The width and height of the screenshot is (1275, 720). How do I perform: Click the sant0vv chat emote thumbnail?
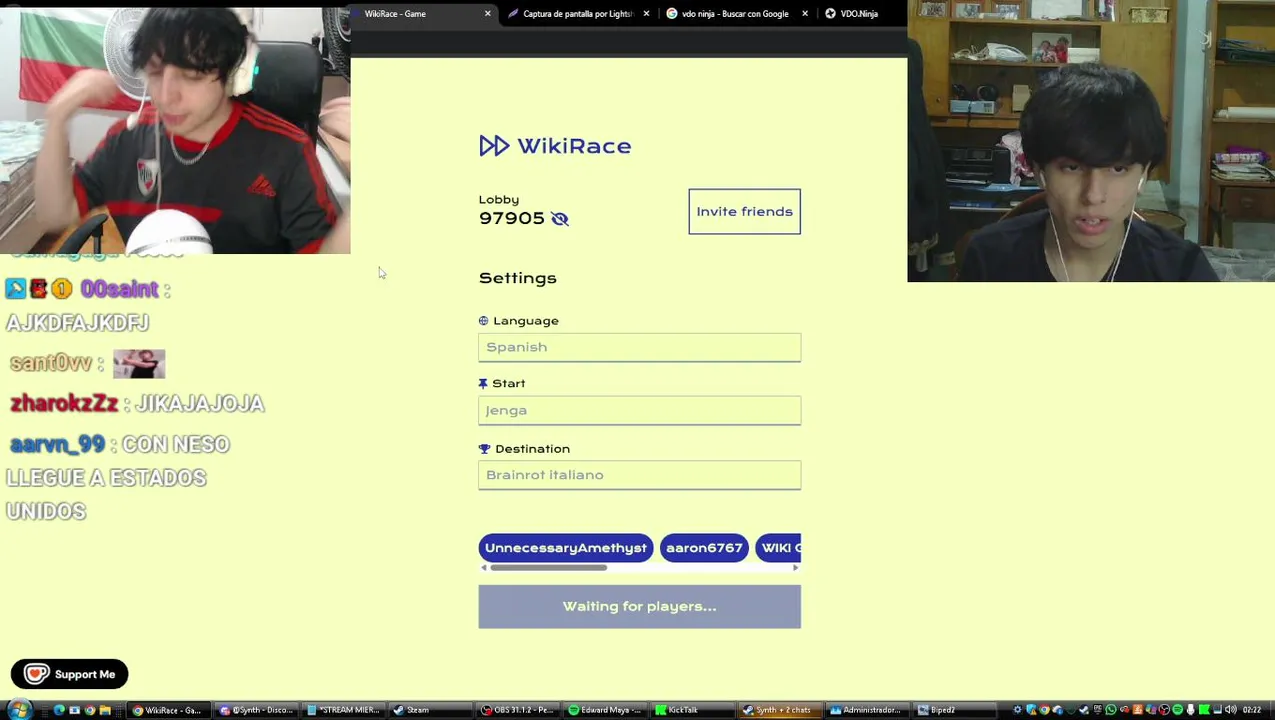[139, 364]
